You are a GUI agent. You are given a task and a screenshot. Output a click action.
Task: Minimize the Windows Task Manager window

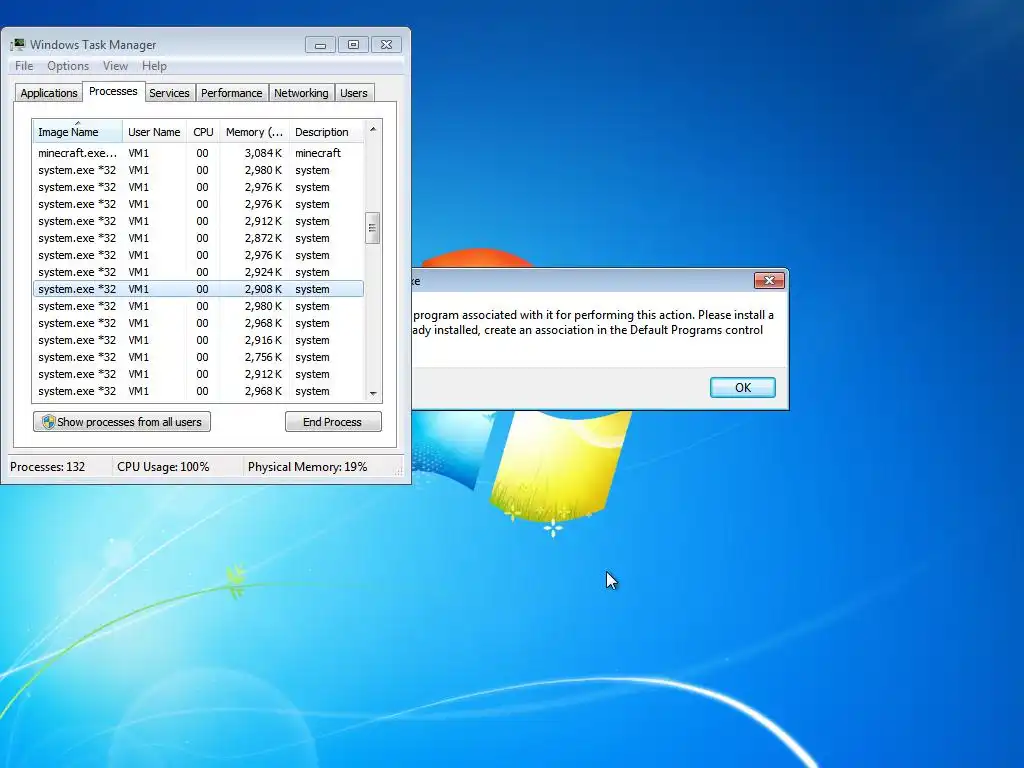coord(320,45)
